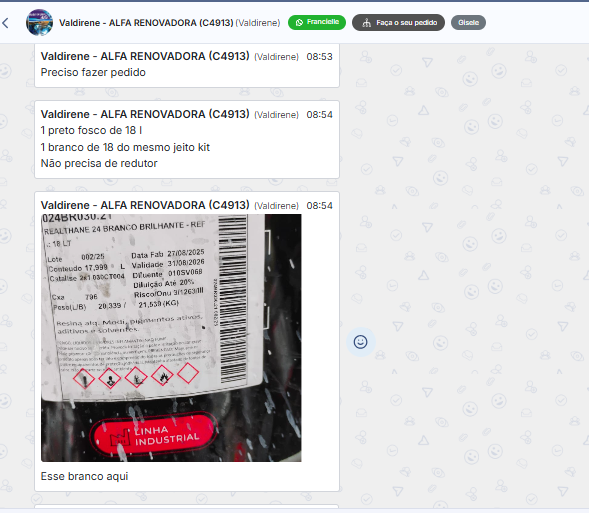Click the 'Esse branco aqui' caption text
Viewport: 589px width, 513px height.
click(85, 476)
